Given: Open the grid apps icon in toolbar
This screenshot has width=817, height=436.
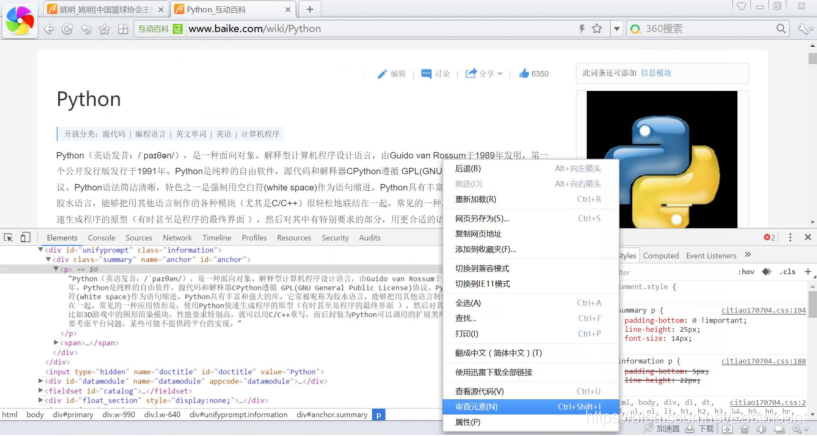Looking at the screenshot, I should coord(123,29).
